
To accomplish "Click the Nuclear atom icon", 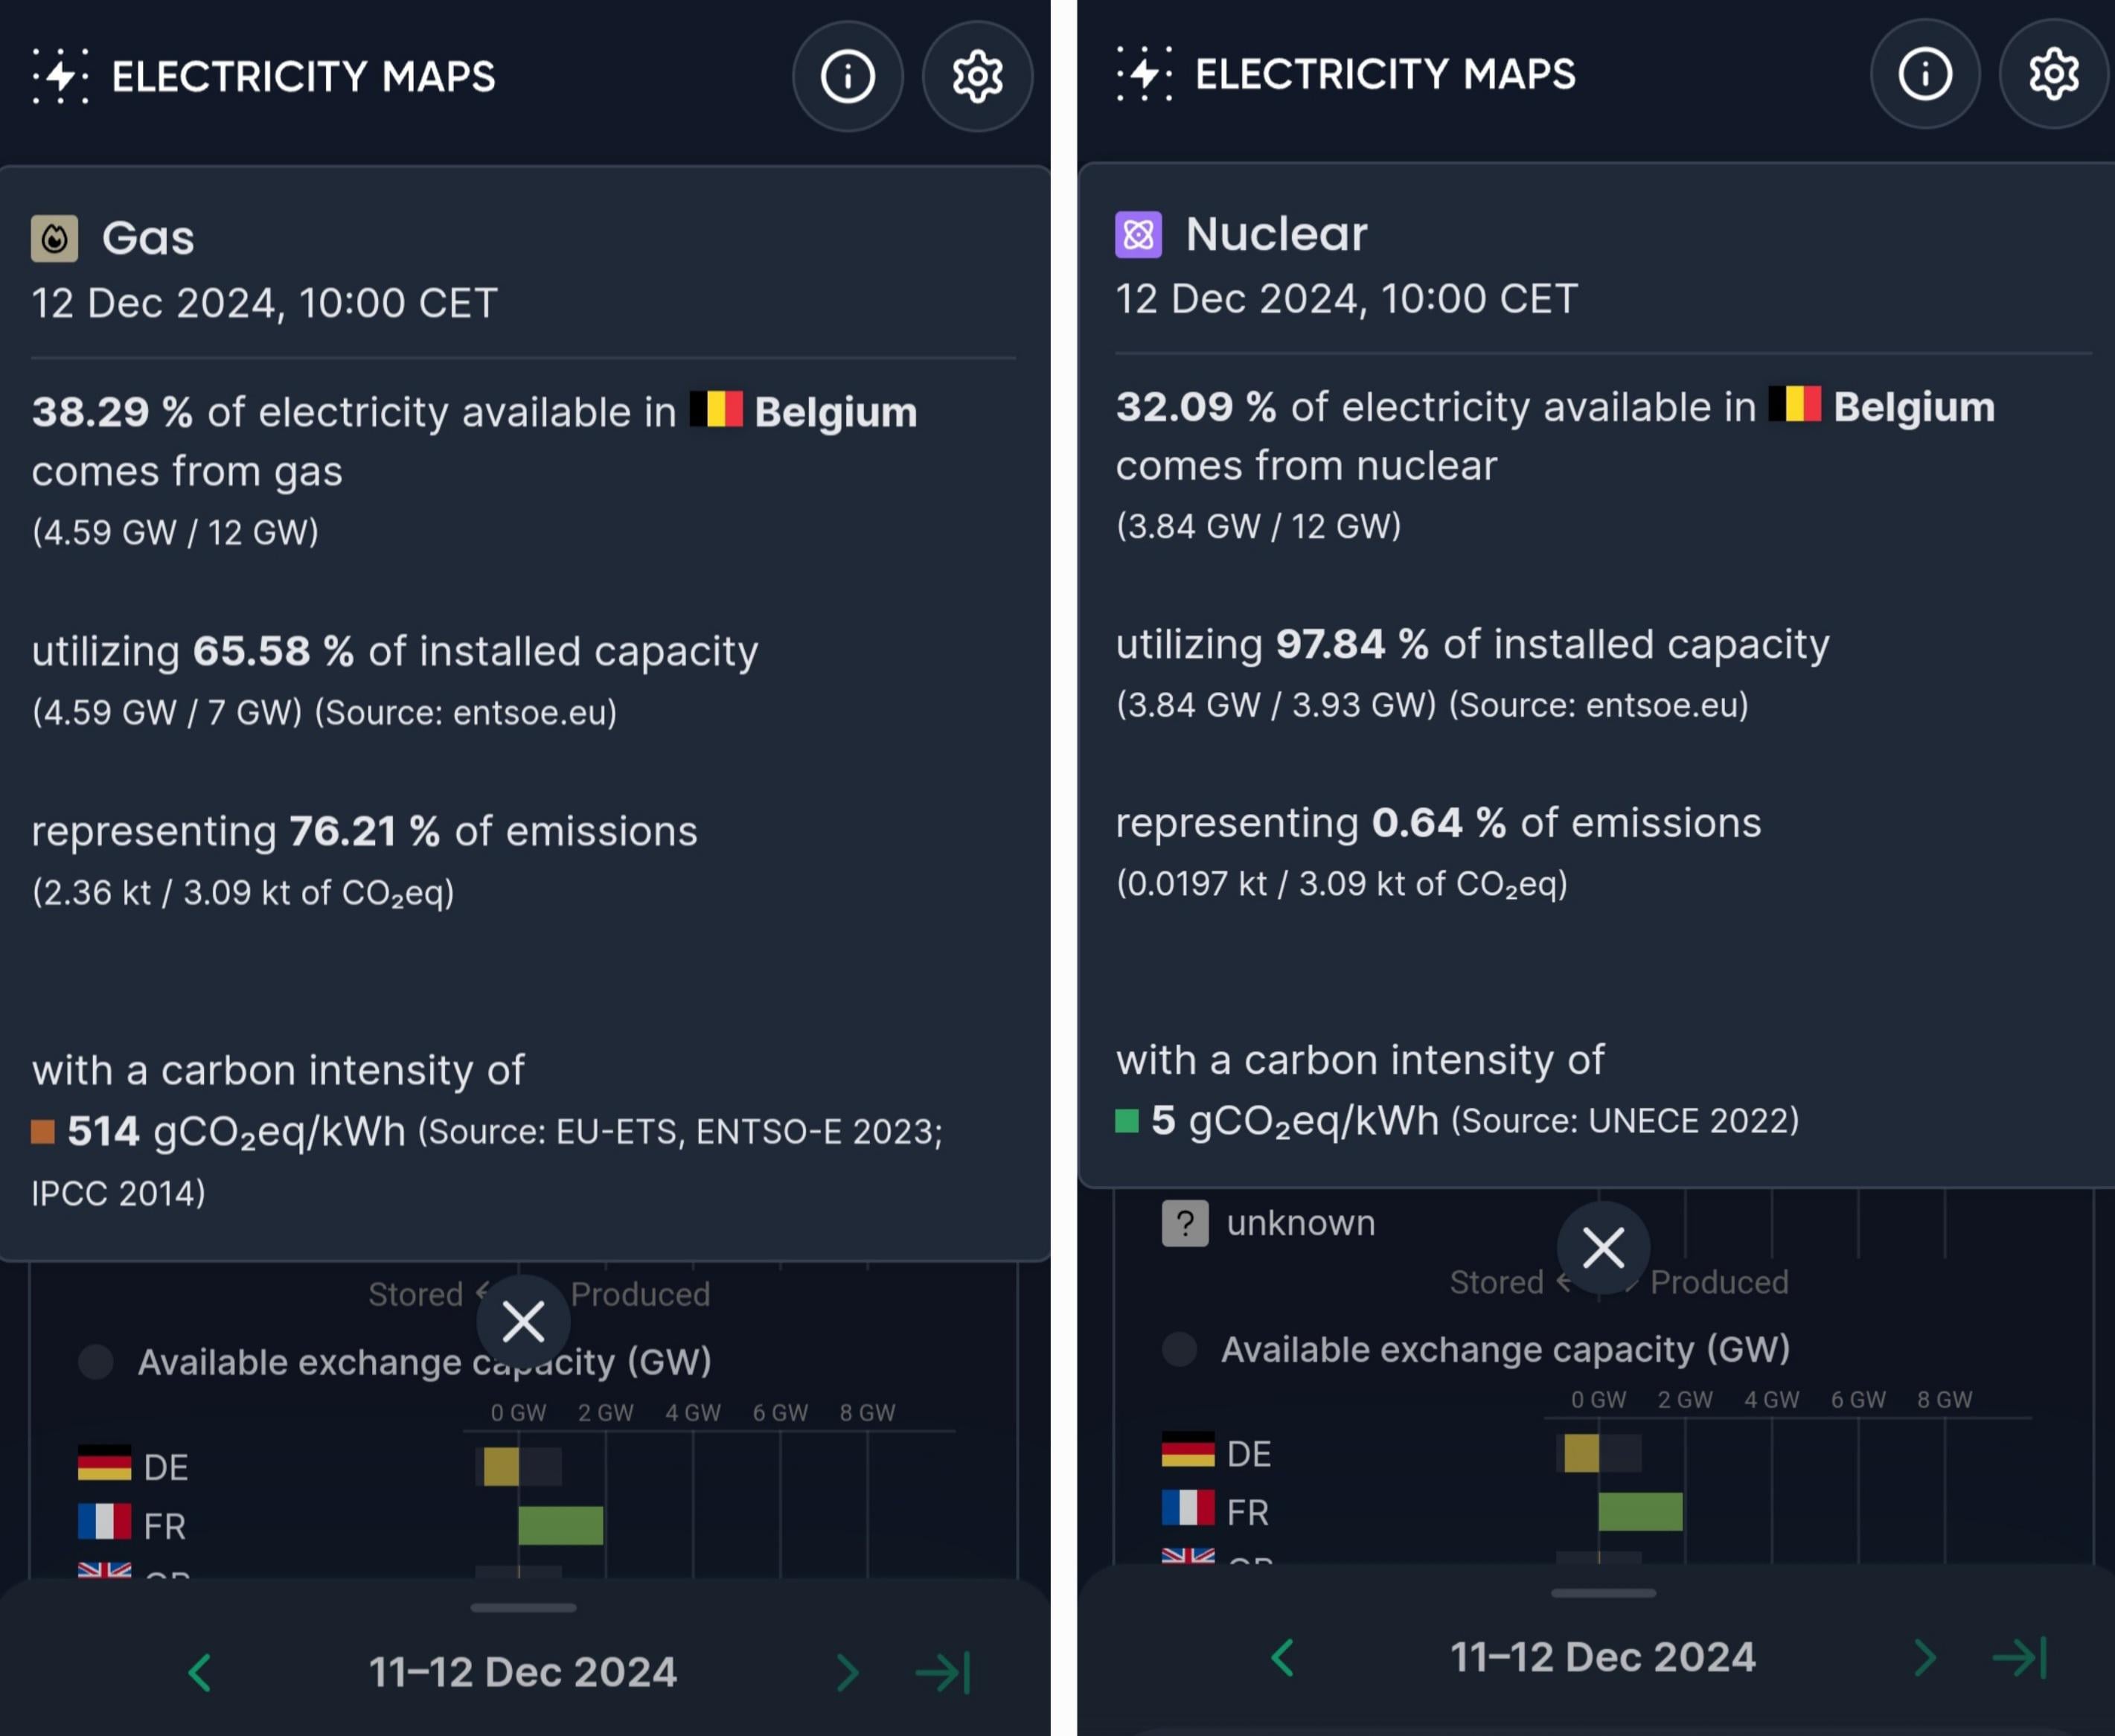I will coord(1138,235).
